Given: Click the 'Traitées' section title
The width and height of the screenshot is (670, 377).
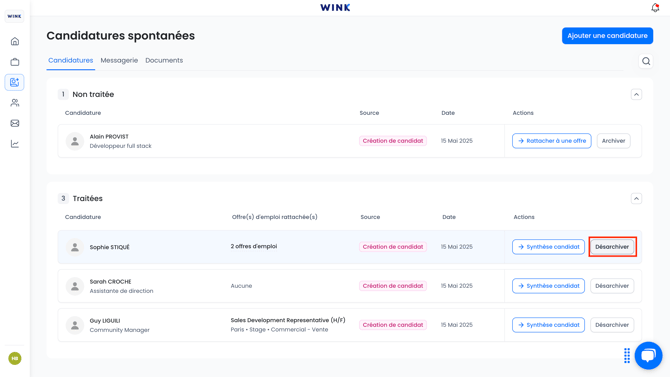Looking at the screenshot, I should pyautogui.click(x=88, y=198).
